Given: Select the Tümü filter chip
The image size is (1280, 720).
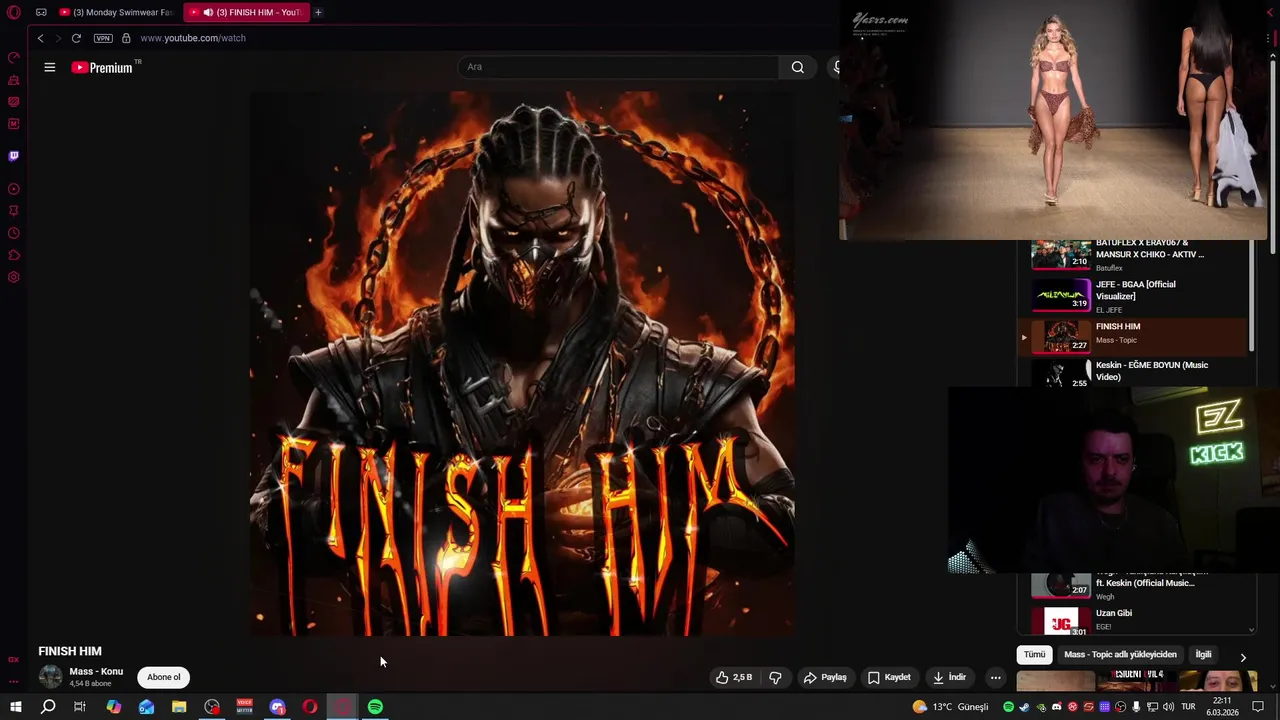Looking at the screenshot, I should point(1034,654).
